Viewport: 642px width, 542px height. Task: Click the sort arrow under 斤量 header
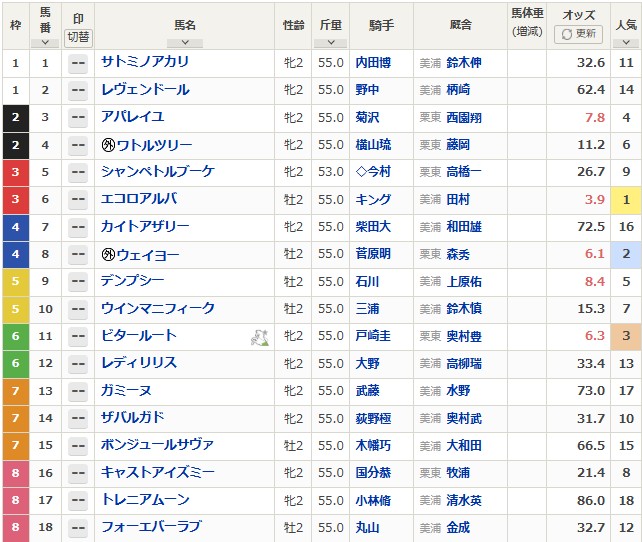[x=329, y=43]
